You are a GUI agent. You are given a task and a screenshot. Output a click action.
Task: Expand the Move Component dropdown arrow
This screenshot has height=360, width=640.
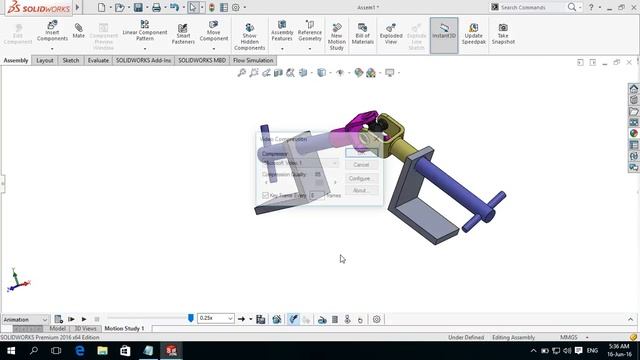pyautogui.click(x=214, y=49)
